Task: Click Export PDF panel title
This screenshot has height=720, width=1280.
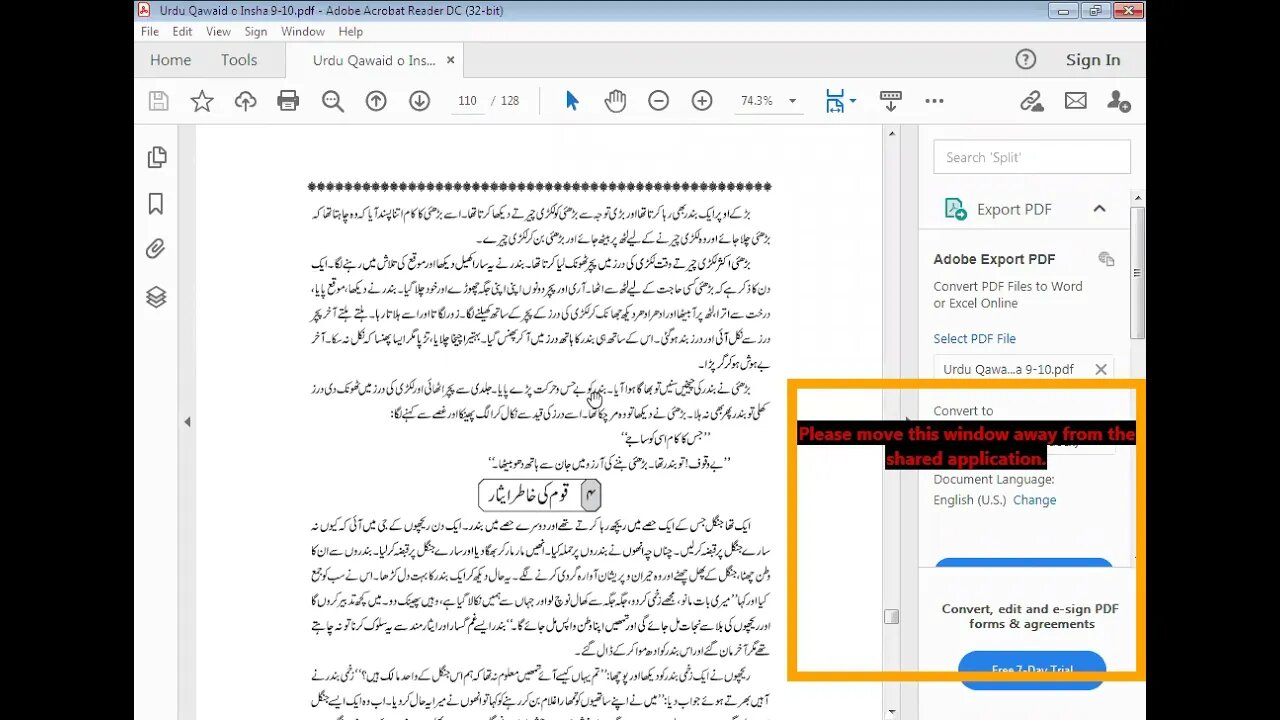Action: (x=1014, y=209)
